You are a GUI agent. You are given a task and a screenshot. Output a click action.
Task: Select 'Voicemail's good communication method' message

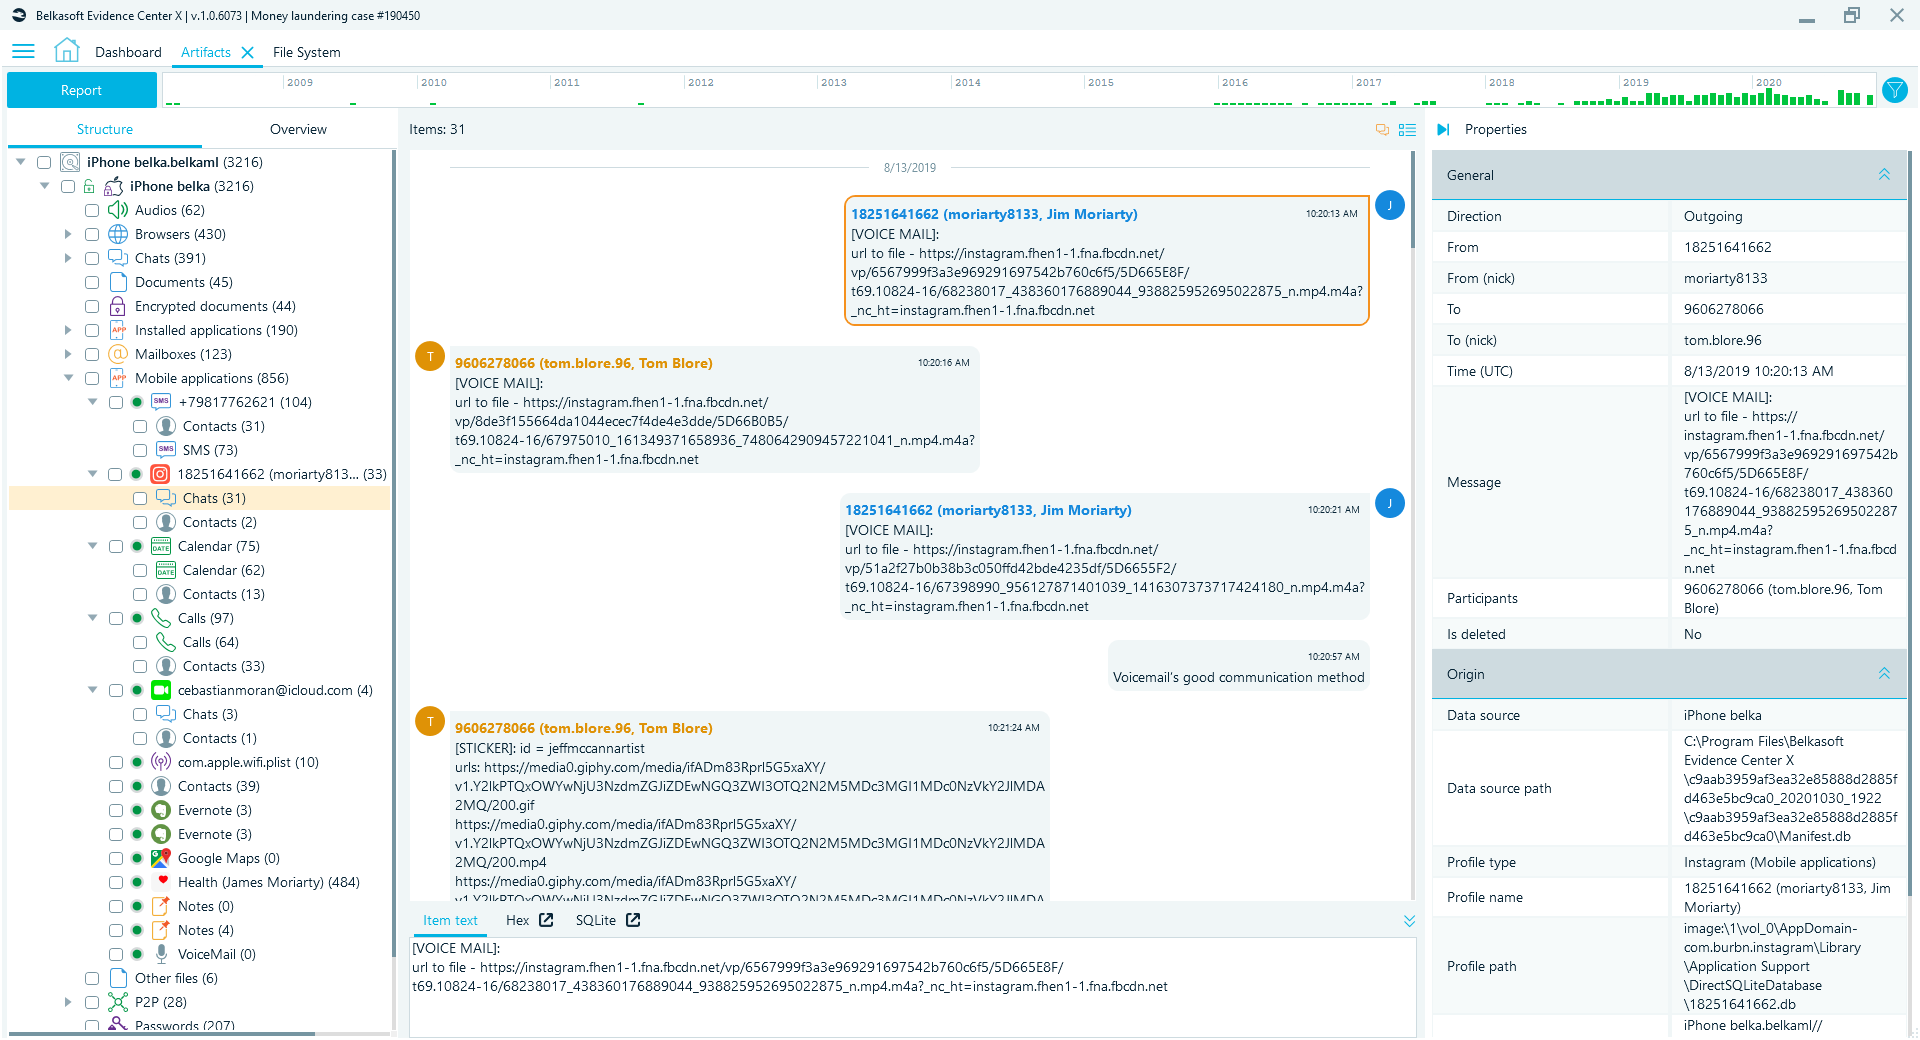pos(1239,667)
